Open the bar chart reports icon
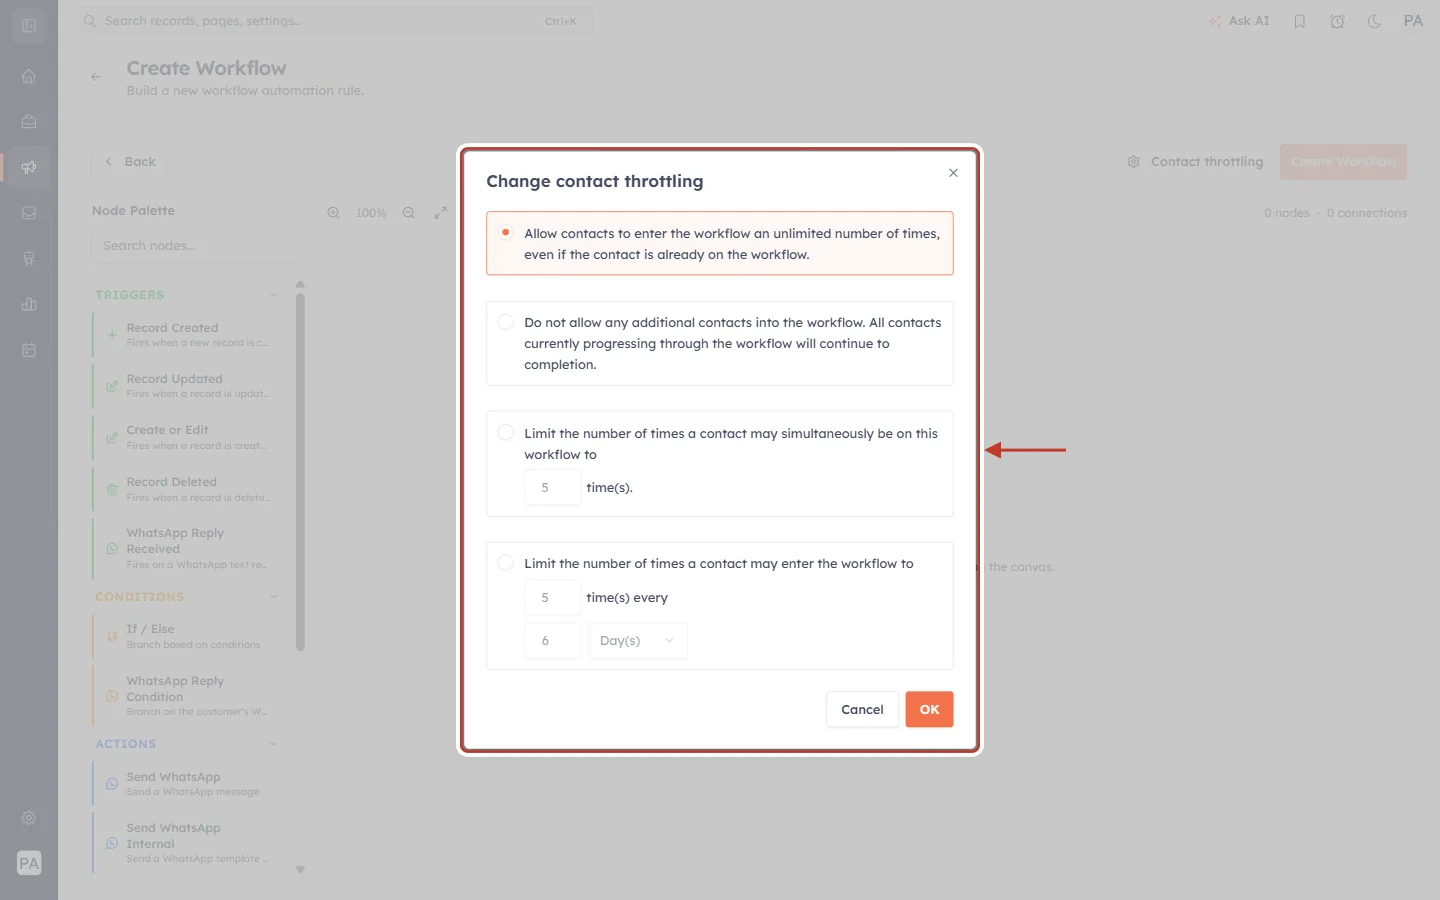The height and width of the screenshot is (900, 1440). pos(29,304)
